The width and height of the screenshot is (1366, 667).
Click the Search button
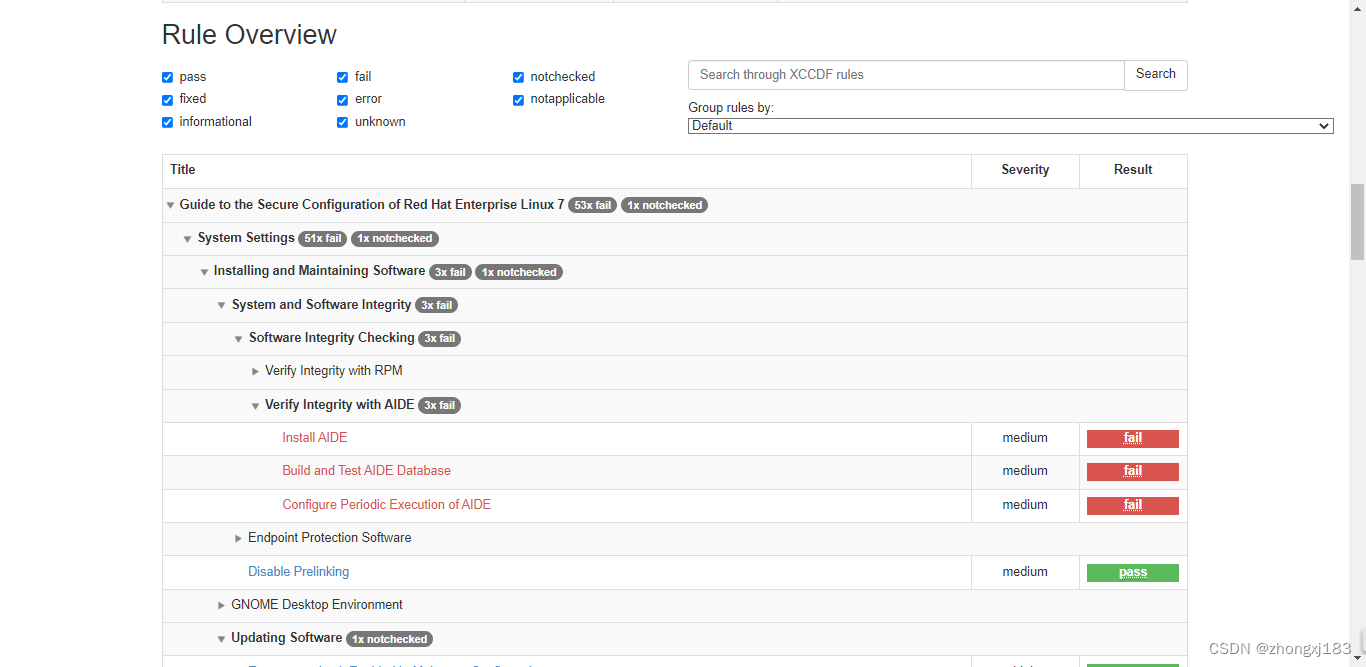pos(1155,75)
